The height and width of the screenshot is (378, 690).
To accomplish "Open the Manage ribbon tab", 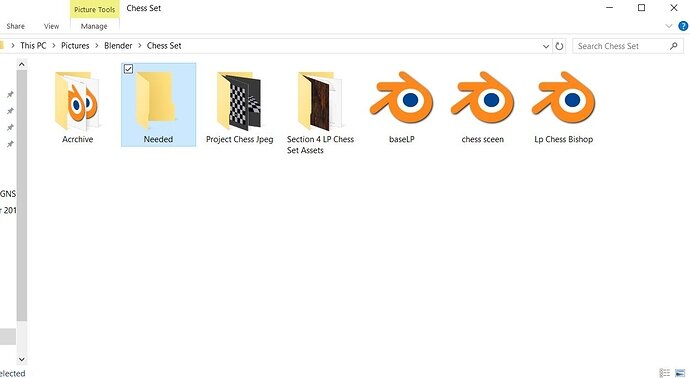I will point(94,26).
